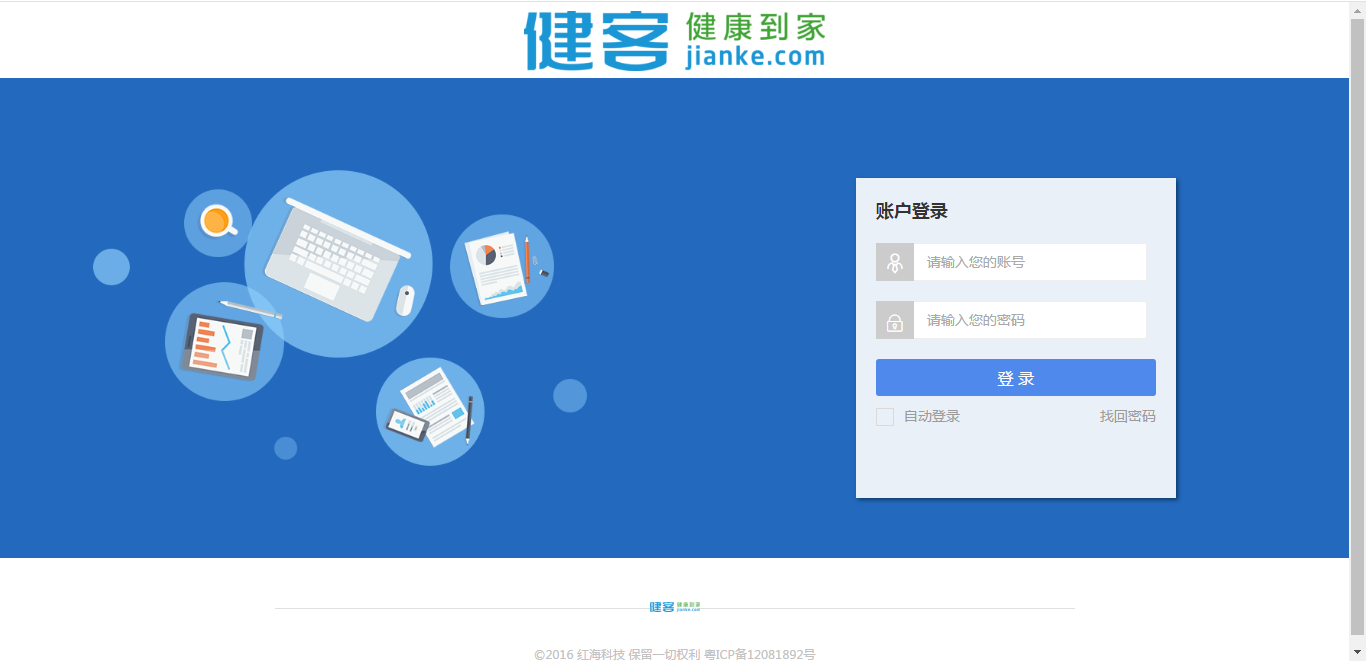Open the 找回密码 password recovery link
This screenshot has width=1366, height=661.
click(x=1128, y=416)
